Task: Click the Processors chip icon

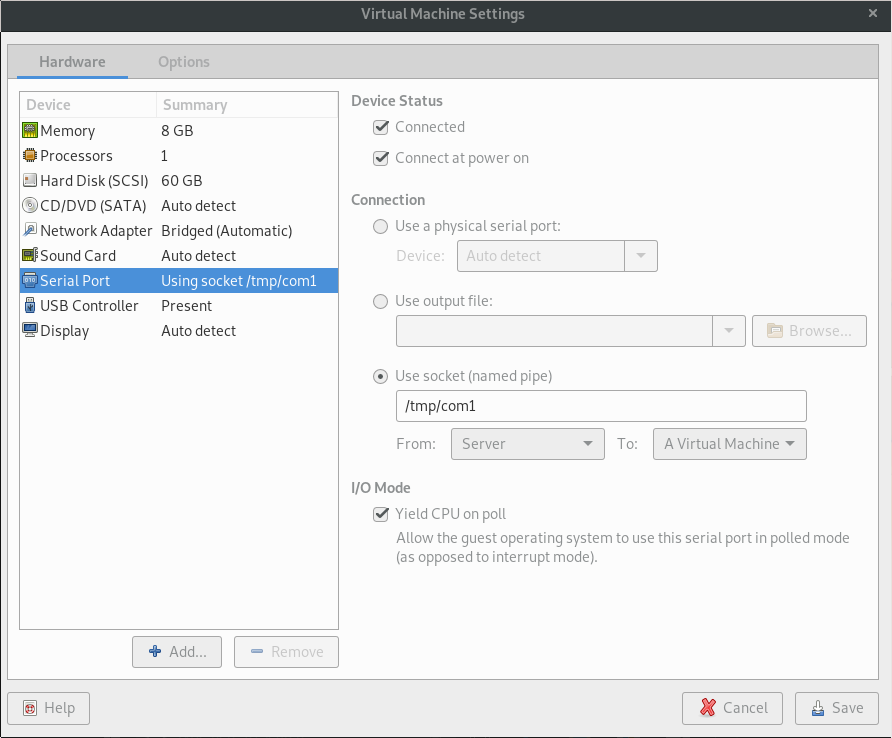Action: point(30,156)
